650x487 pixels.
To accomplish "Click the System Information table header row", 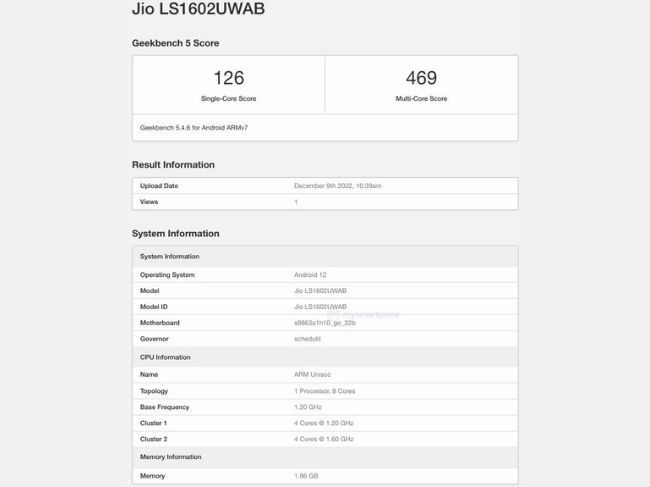I will point(325,257).
